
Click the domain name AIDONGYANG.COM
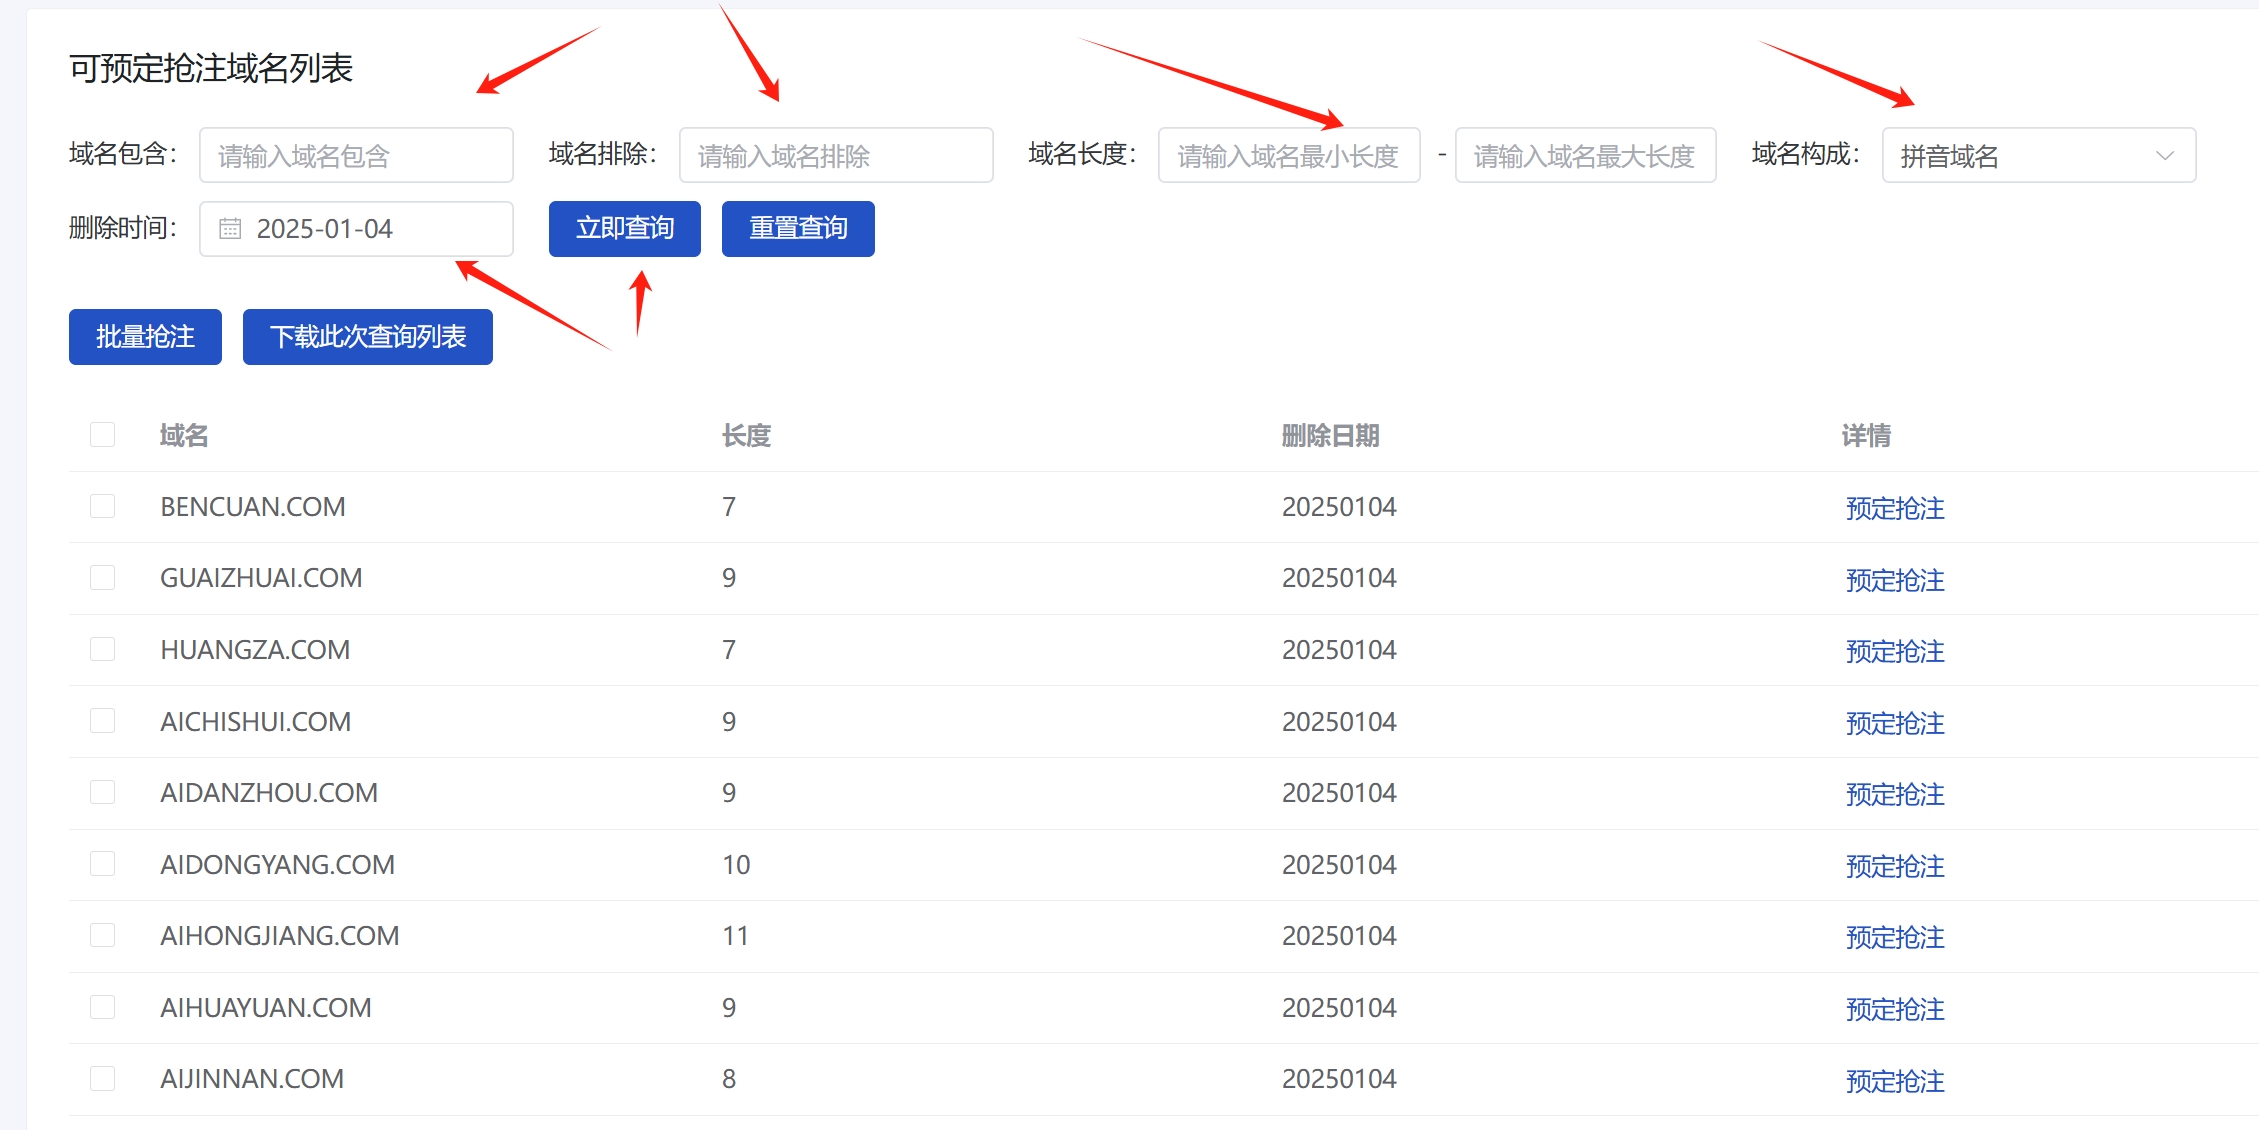[x=278, y=864]
